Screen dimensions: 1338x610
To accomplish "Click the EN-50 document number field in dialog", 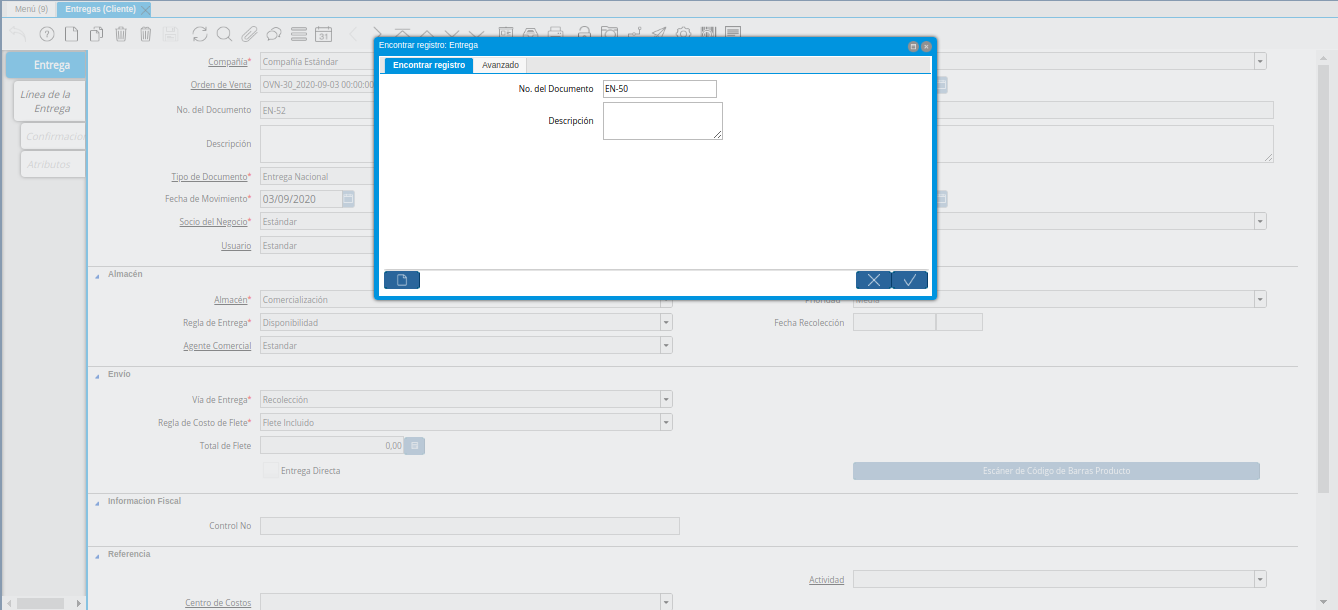I will coord(660,89).
